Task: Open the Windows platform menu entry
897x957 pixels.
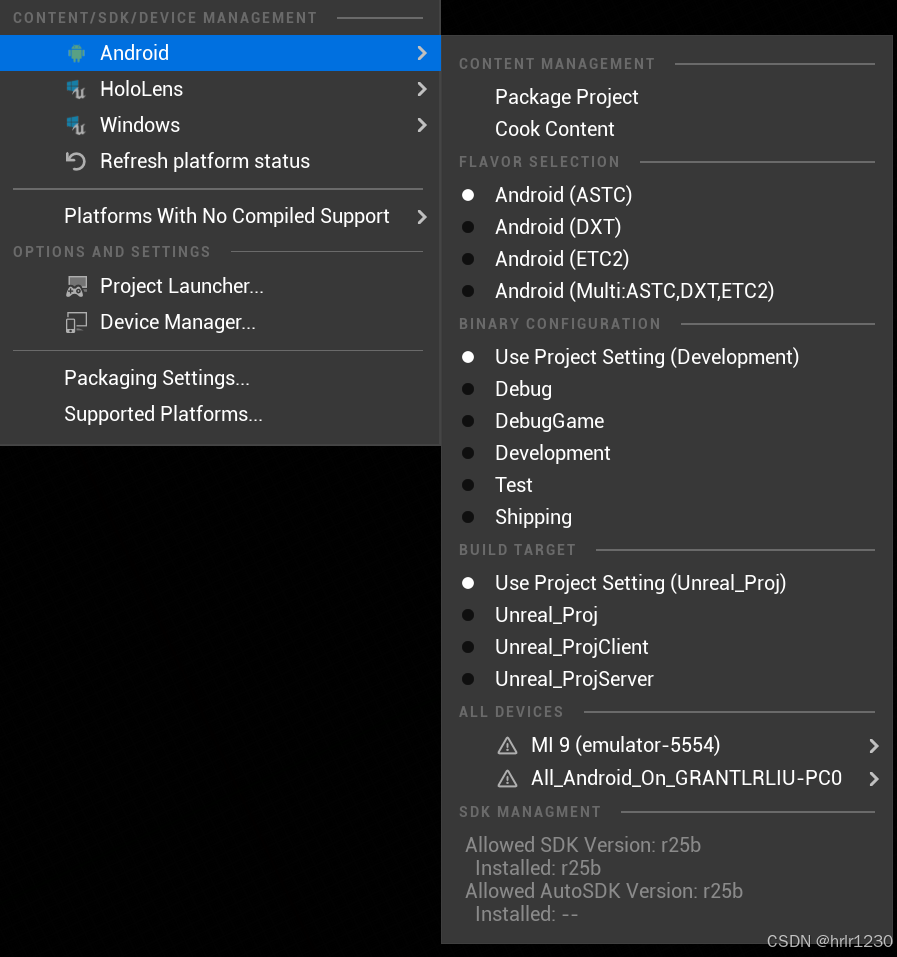Action: (220, 125)
